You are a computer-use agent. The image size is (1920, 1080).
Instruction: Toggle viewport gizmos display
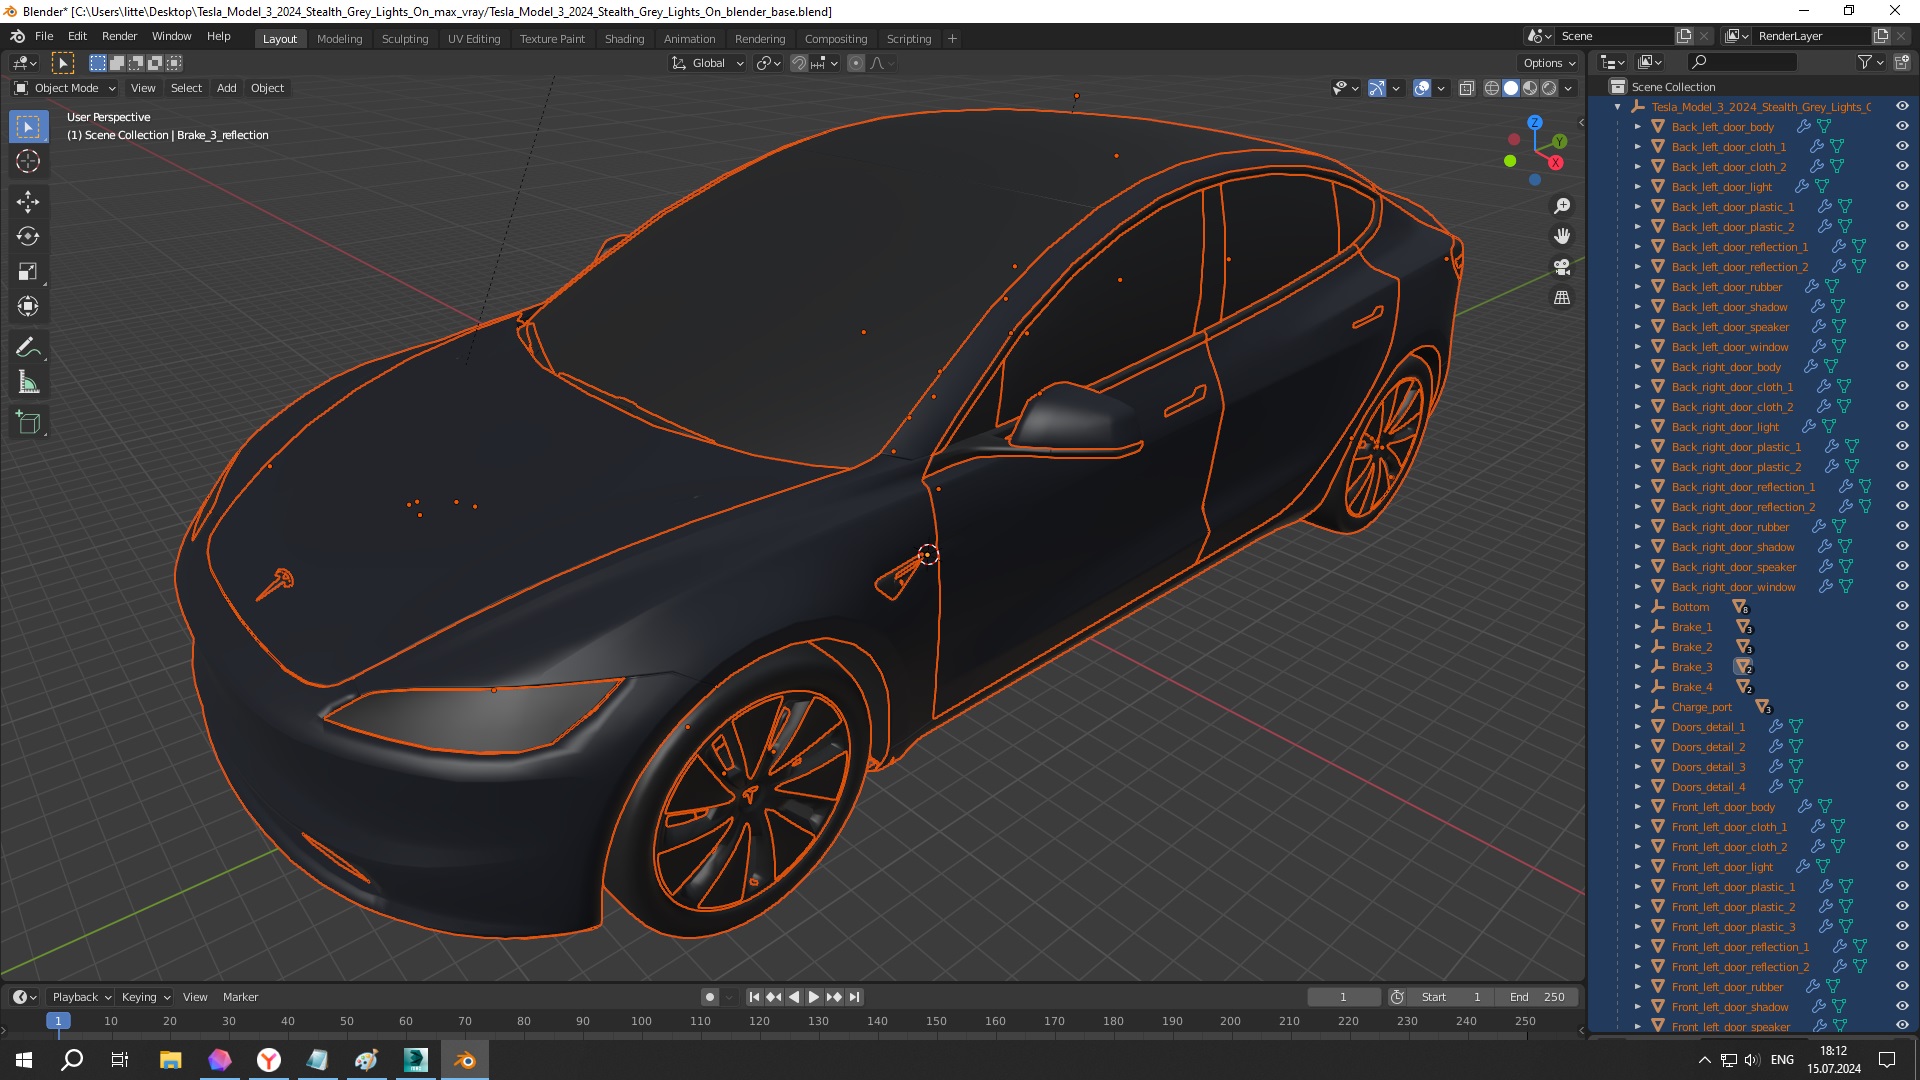(1377, 88)
